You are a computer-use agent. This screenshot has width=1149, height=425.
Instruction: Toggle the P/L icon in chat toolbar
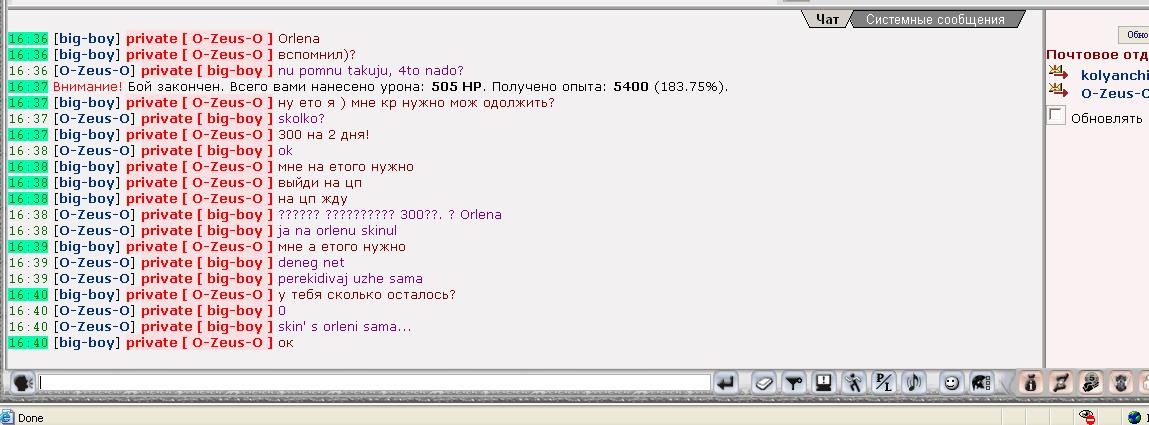[884, 382]
